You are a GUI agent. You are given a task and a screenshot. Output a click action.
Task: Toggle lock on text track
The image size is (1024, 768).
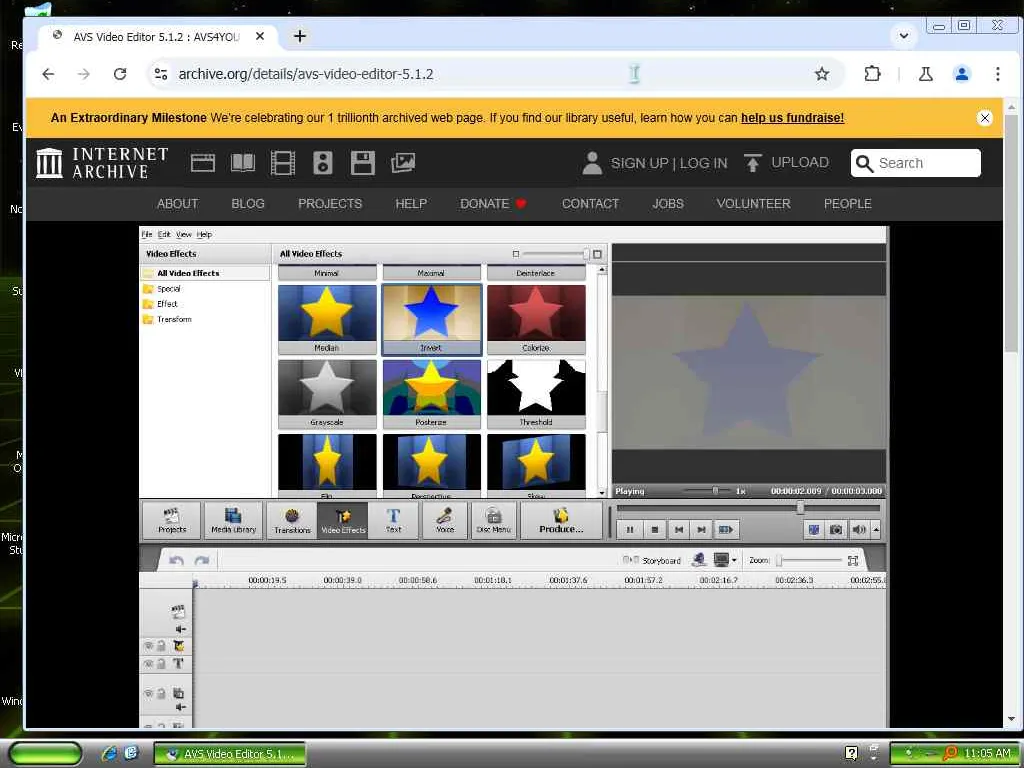[x=161, y=664]
